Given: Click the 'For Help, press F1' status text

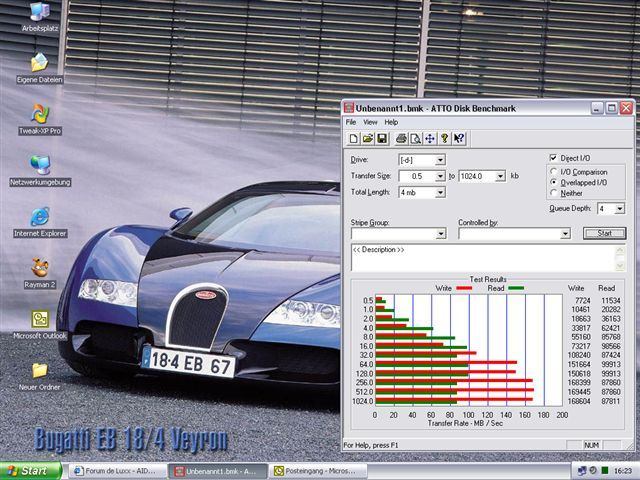Looking at the screenshot, I should click(x=371, y=445).
